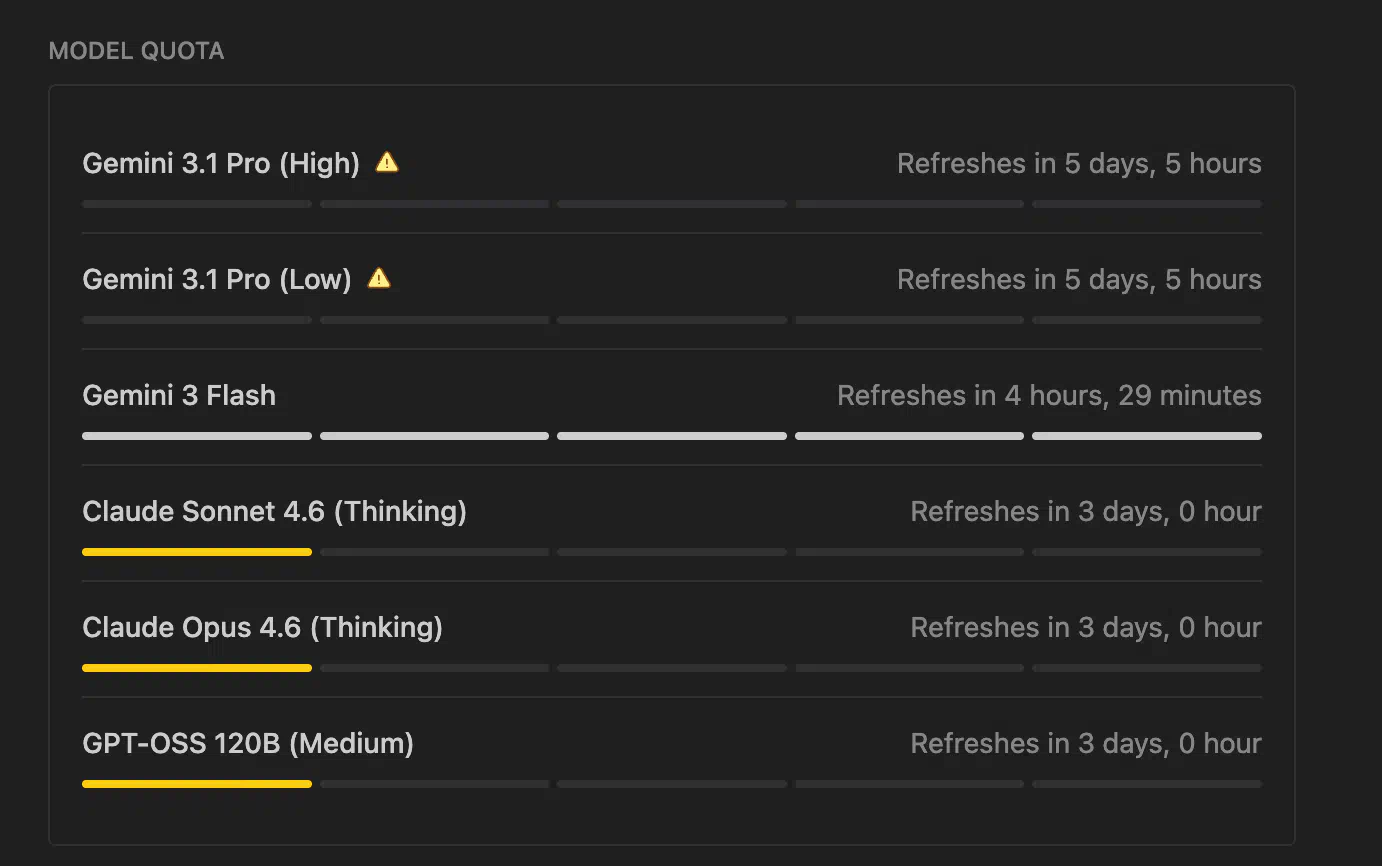Select the Gemini 3.1 Pro (High) model name

coord(221,164)
